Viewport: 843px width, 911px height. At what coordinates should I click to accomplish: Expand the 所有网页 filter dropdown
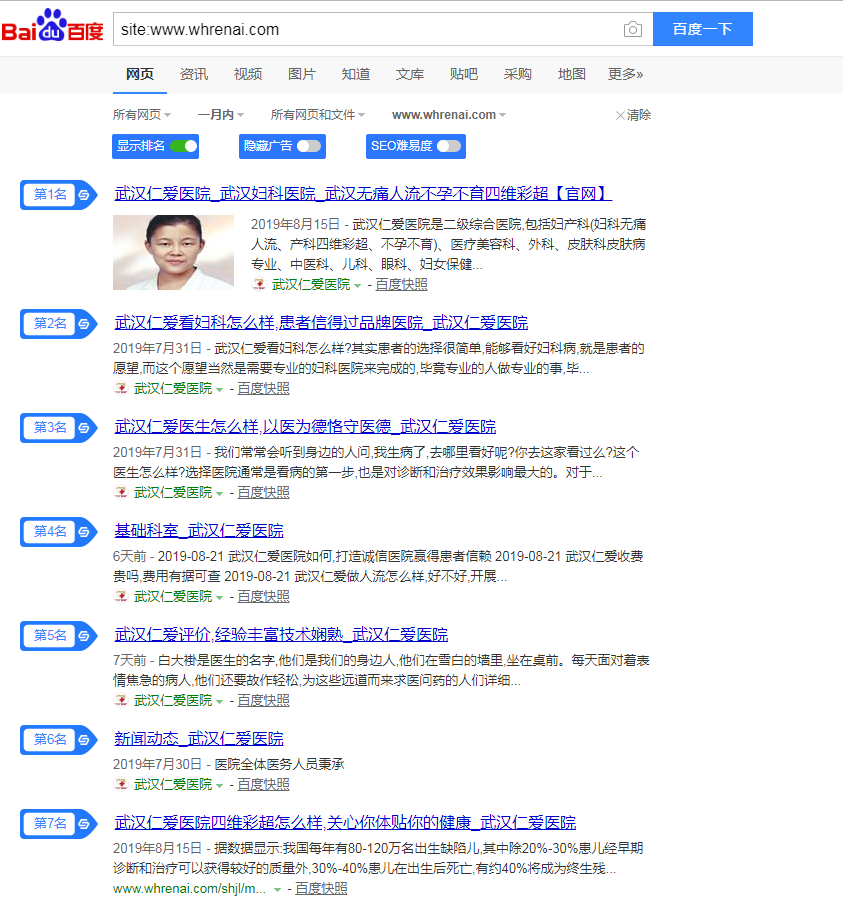click(142, 115)
